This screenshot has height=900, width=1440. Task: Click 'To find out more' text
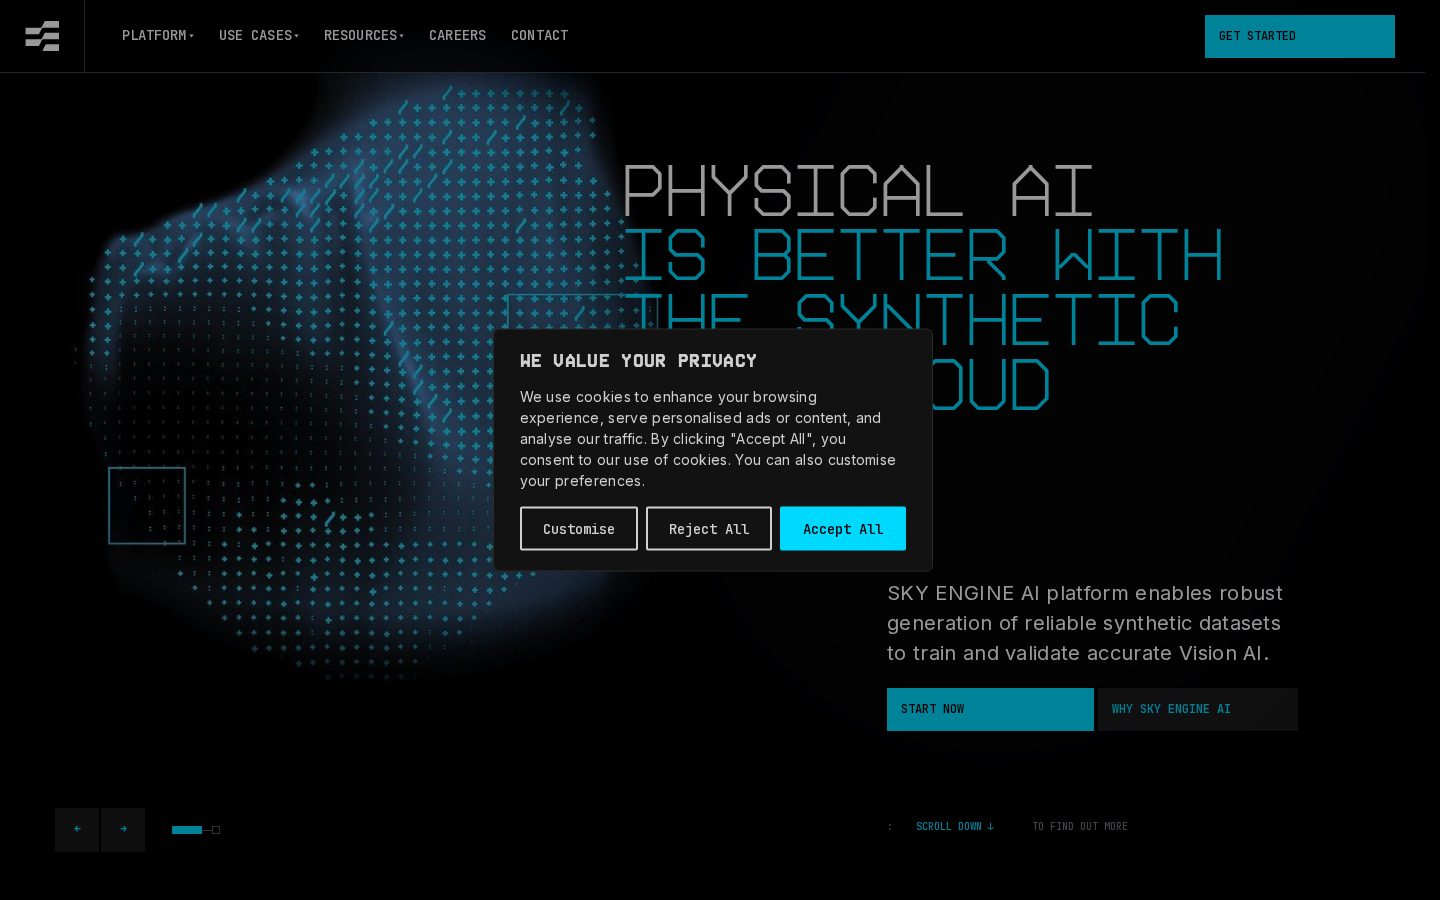click(1080, 826)
